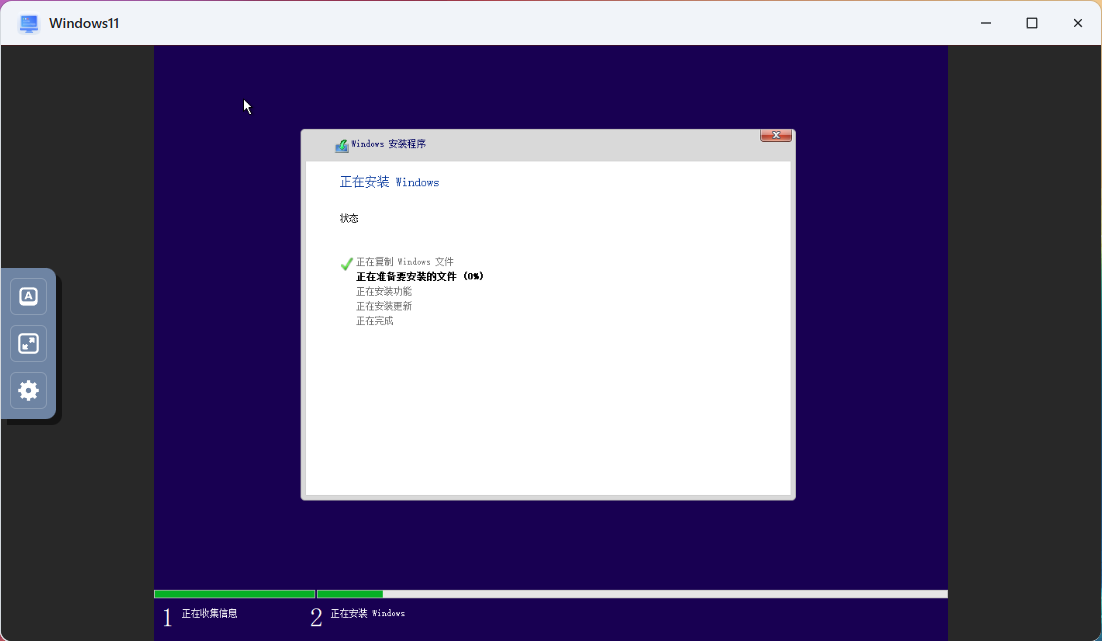Maximize the Windows11 VM window
Image resolution: width=1102 pixels, height=641 pixels.
(x=1032, y=23)
